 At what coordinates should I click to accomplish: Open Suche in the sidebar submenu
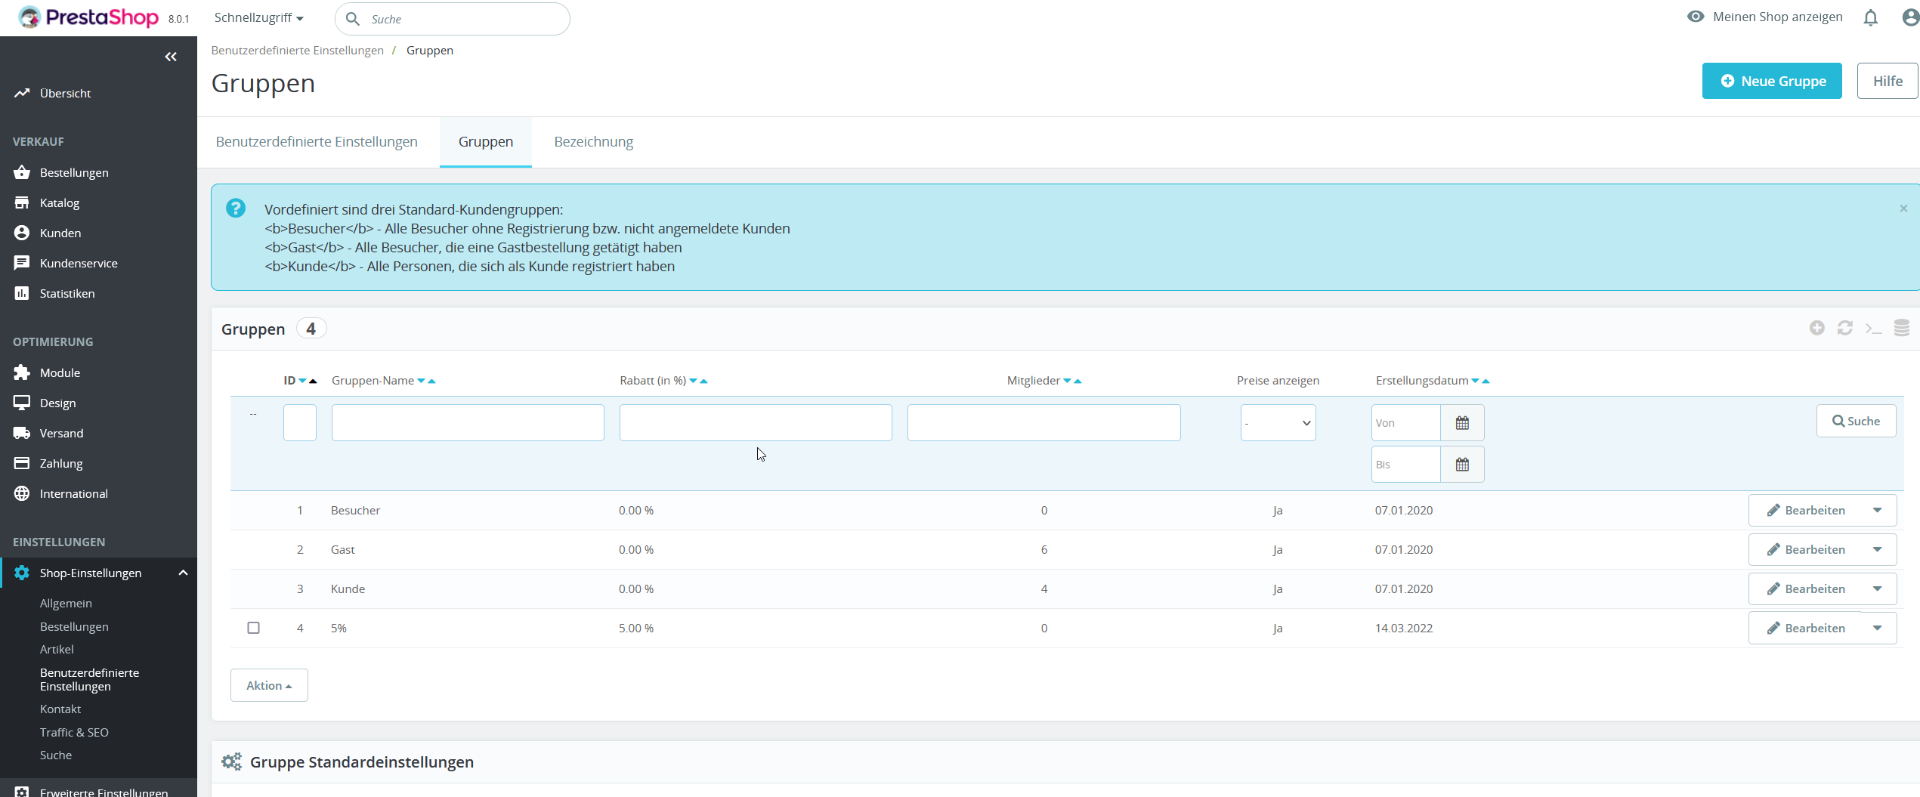tap(56, 756)
